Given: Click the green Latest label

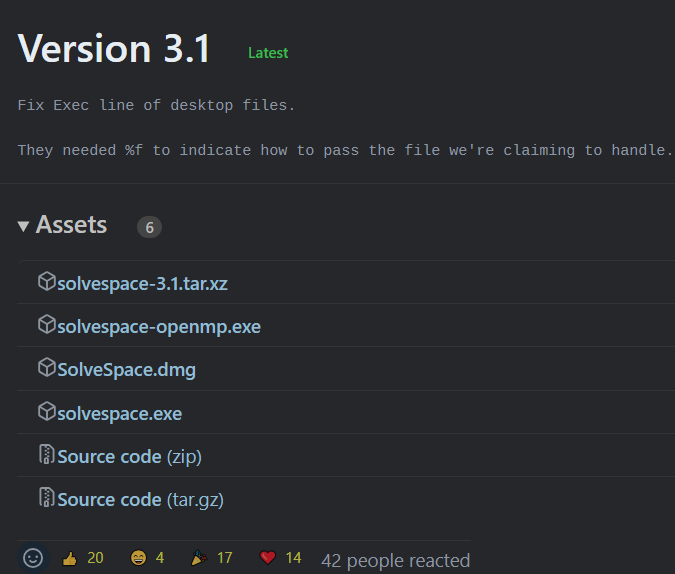Looking at the screenshot, I should (268, 53).
